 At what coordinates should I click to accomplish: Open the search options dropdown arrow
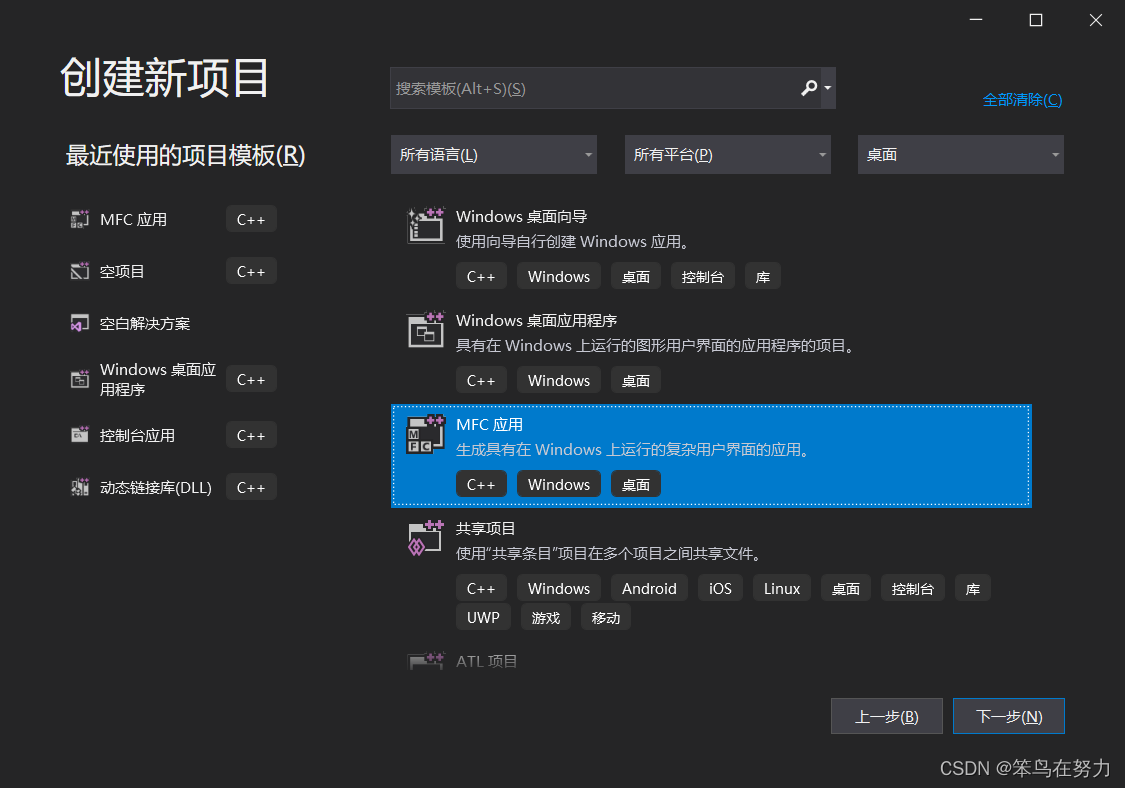pyautogui.click(x=828, y=88)
